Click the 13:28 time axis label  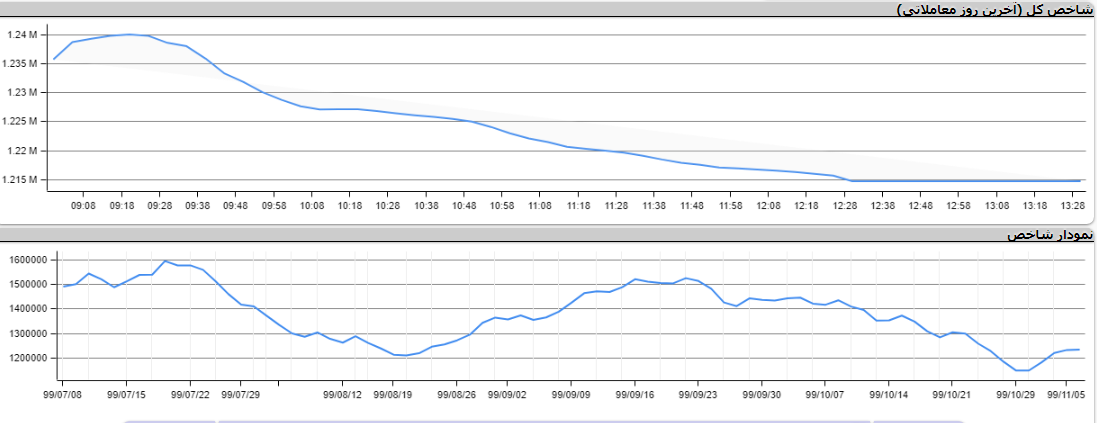pyautogui.click(x=1072, y=205)
